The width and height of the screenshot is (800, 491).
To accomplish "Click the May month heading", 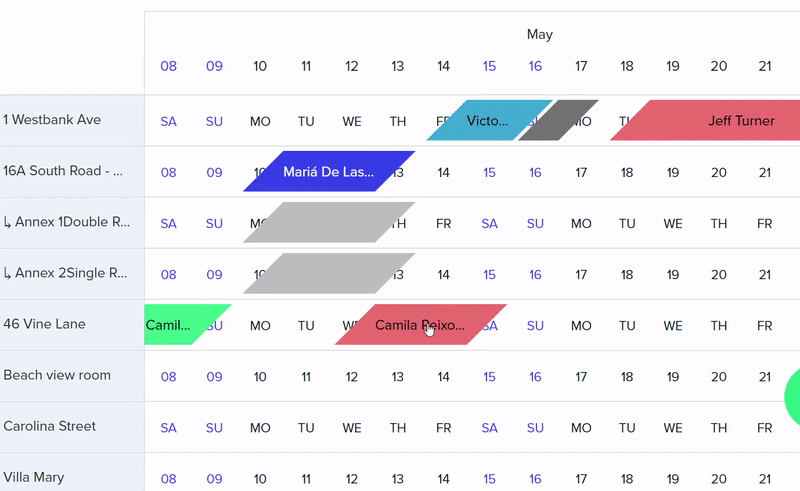I will [540, 34].
